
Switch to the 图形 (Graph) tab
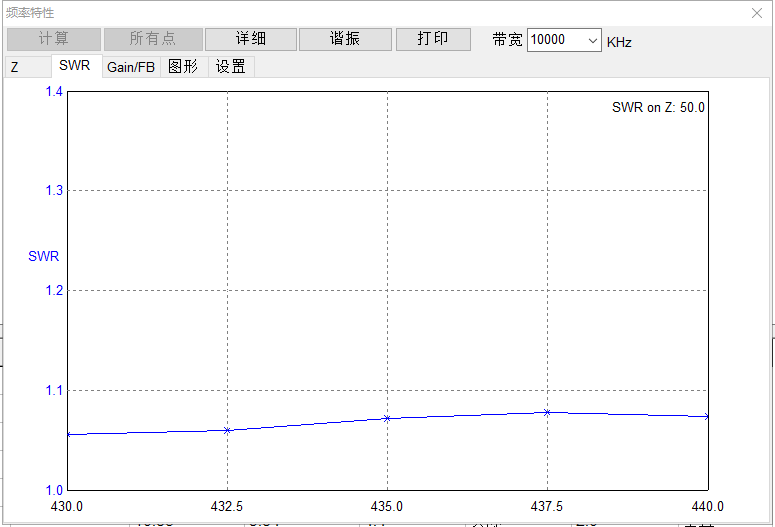[183, 67]
